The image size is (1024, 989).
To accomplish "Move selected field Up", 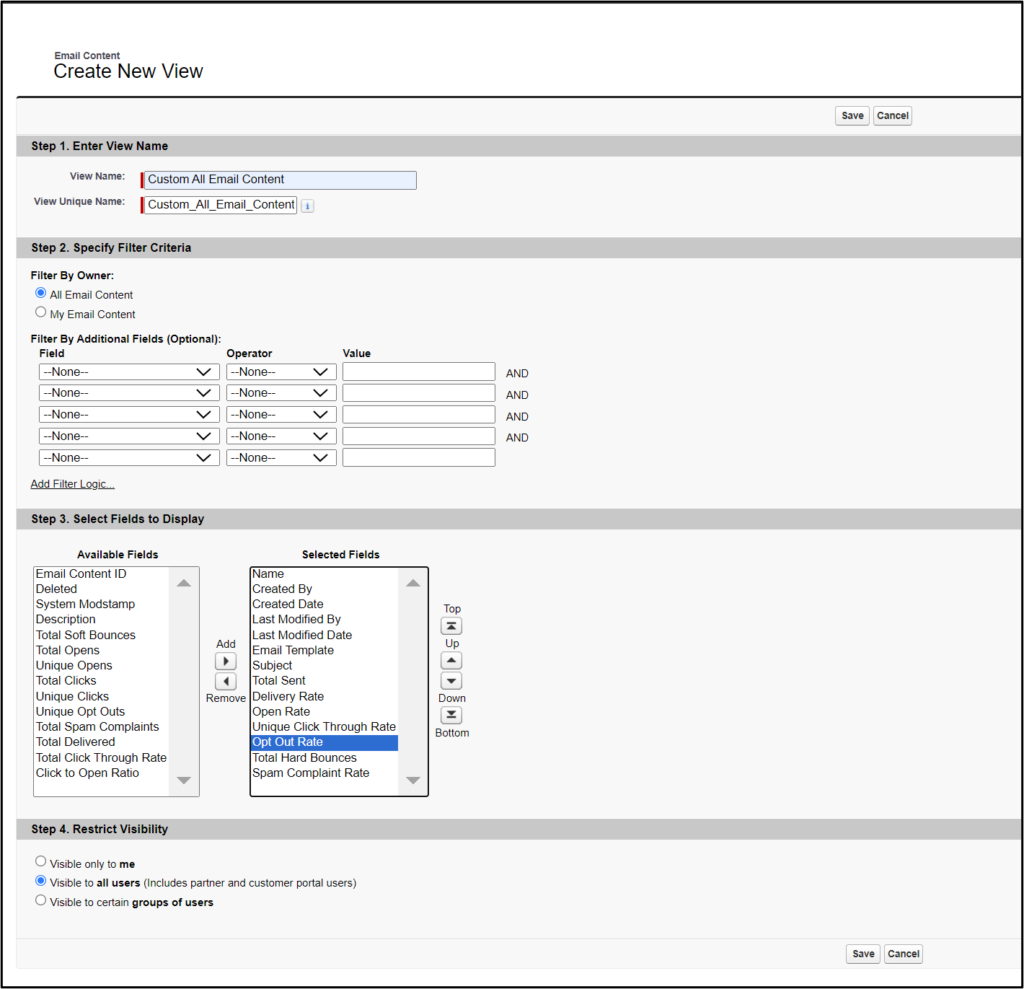I will click(x=451, y=660).
